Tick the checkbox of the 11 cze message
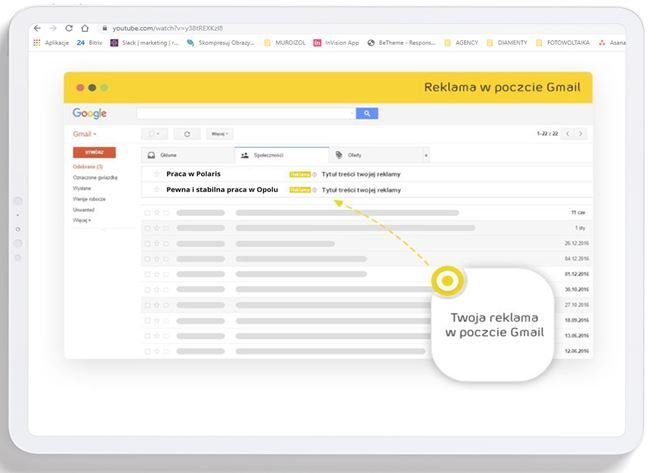657x473 pixels. click(x=147, y=213)
